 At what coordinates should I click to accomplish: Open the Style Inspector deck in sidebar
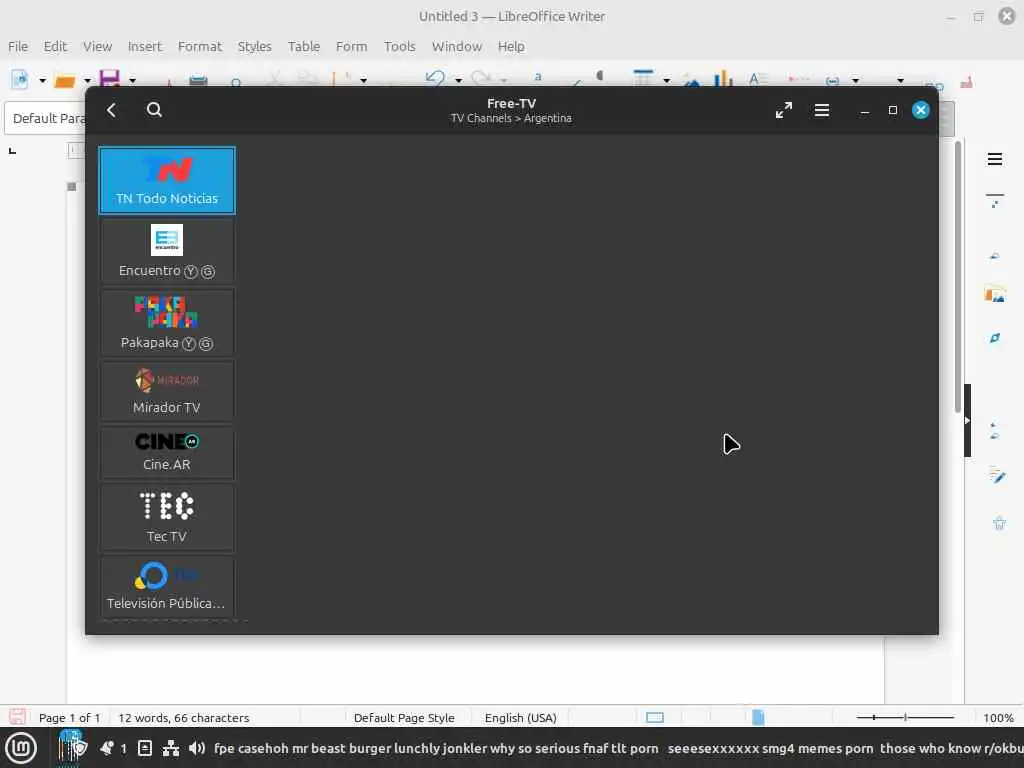pyautogui.click(x=997, y=475)
